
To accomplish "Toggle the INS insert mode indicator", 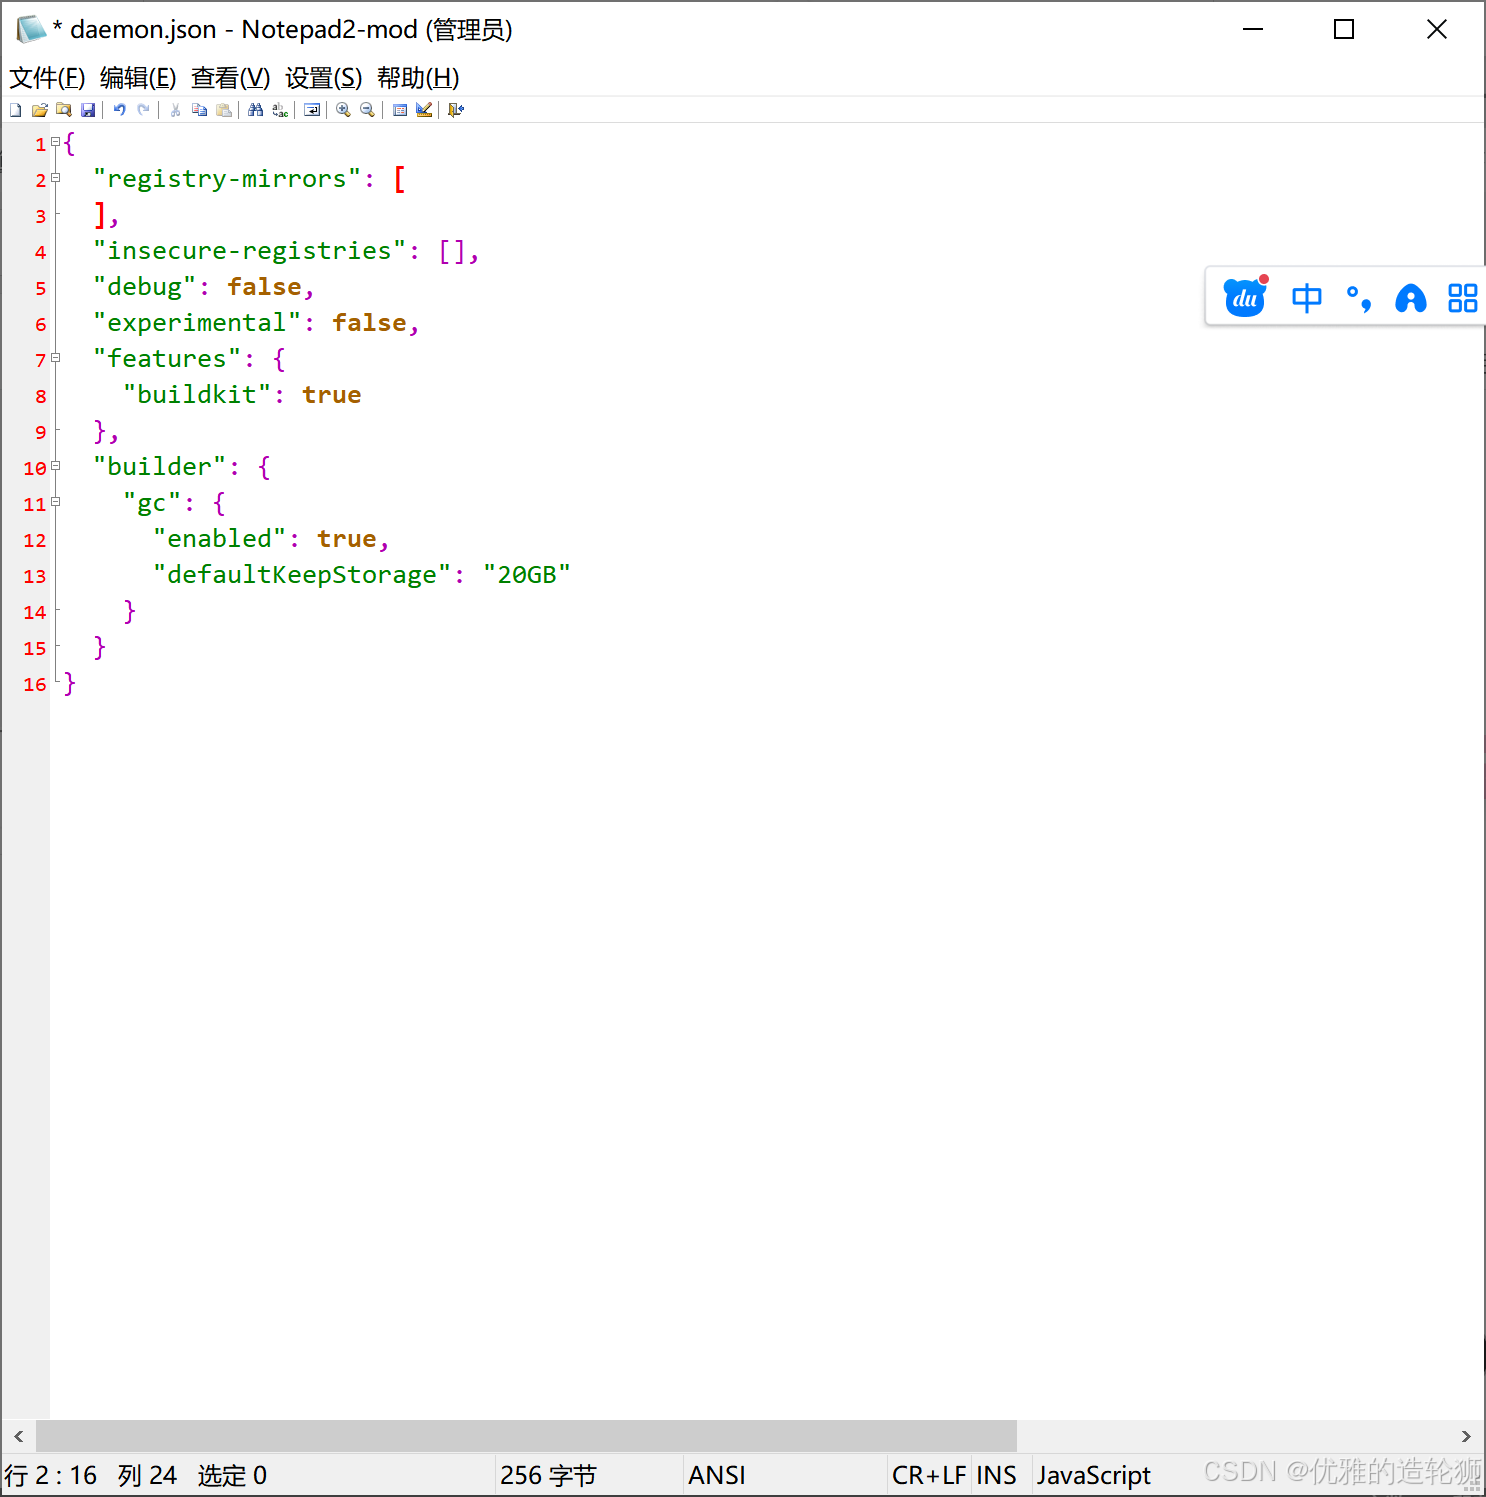I will (x=996, y=1475).
